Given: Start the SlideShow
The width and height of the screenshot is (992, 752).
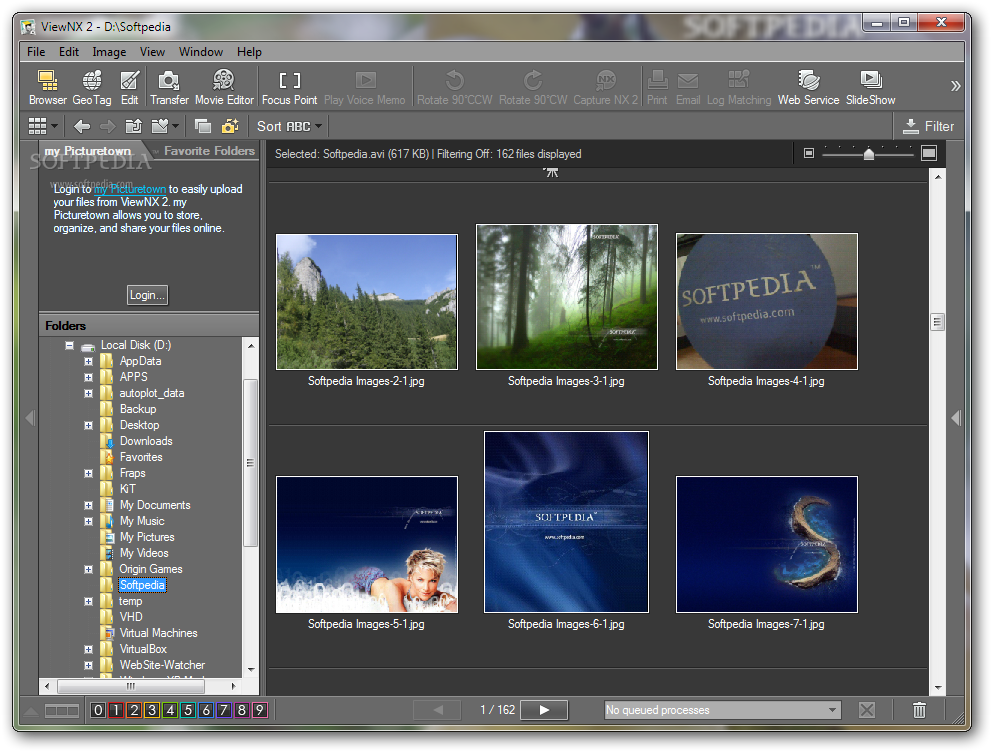Looking at the screenshot, I should pos(871,87).
